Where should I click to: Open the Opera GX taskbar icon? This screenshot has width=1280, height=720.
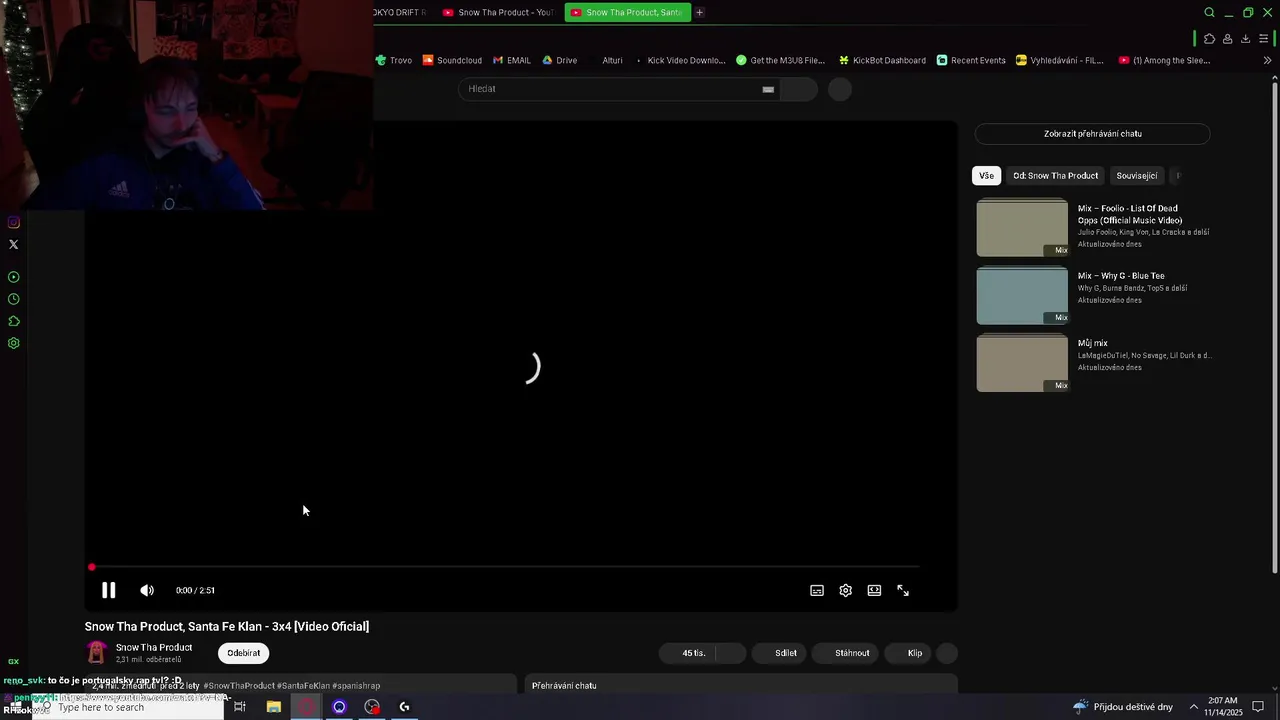pyautogui.click(x=306, y=707)
